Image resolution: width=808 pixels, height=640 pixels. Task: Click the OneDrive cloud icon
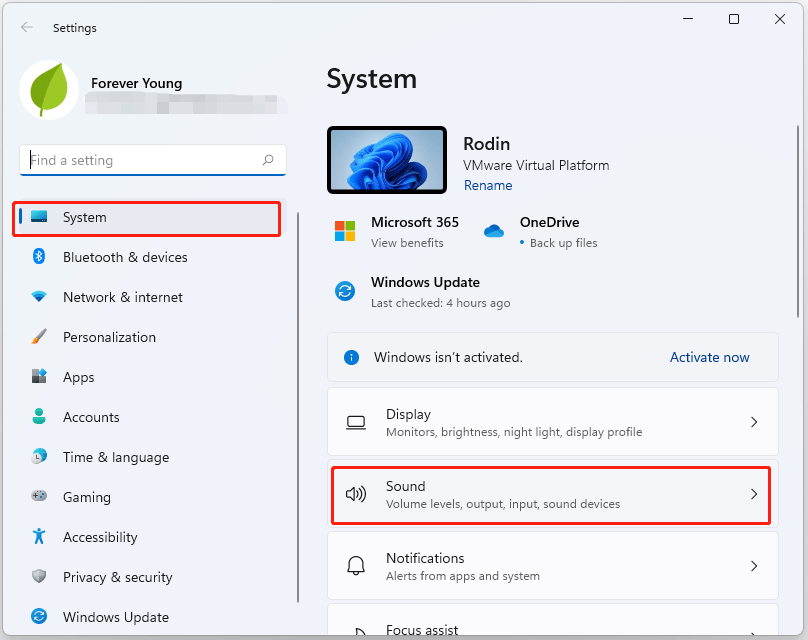493,231
